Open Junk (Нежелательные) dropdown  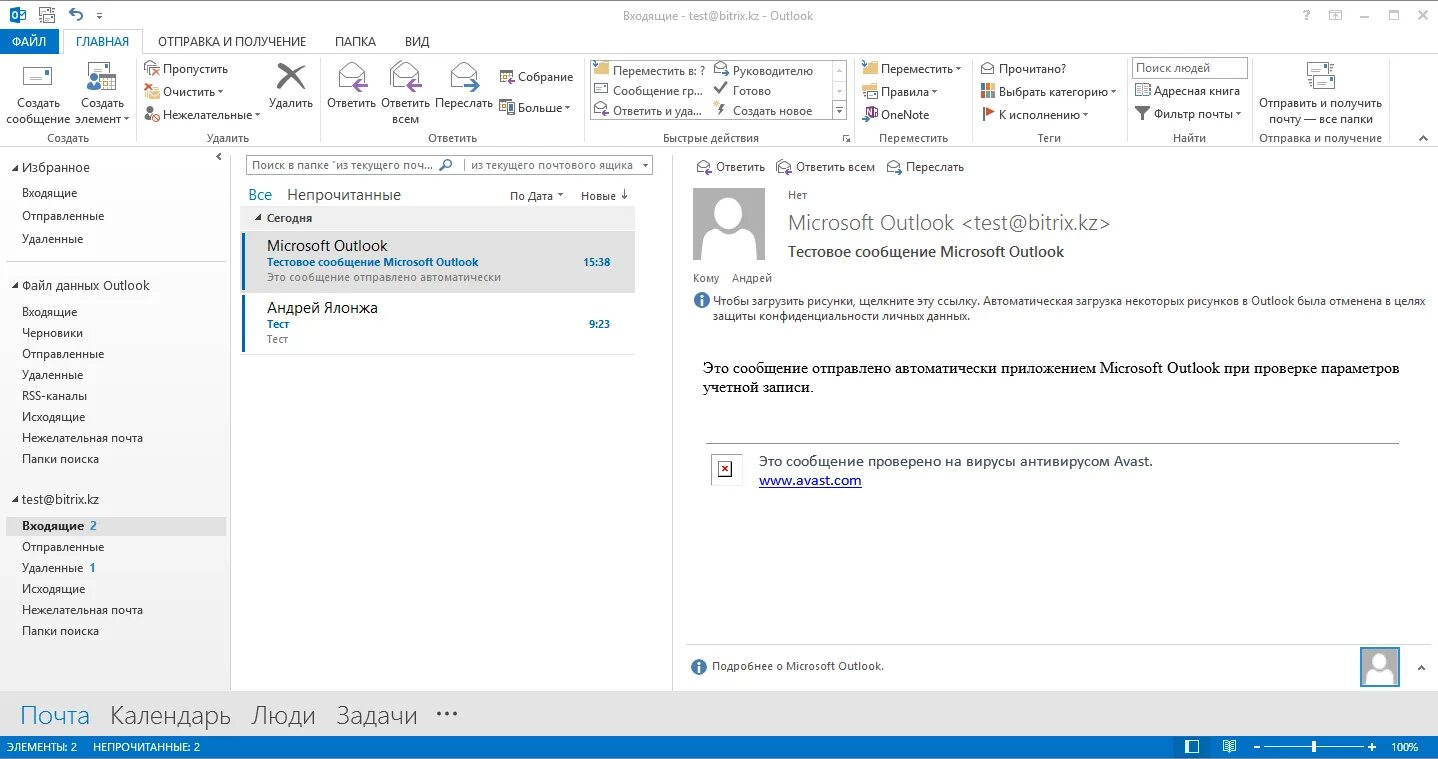coord(202,115)
